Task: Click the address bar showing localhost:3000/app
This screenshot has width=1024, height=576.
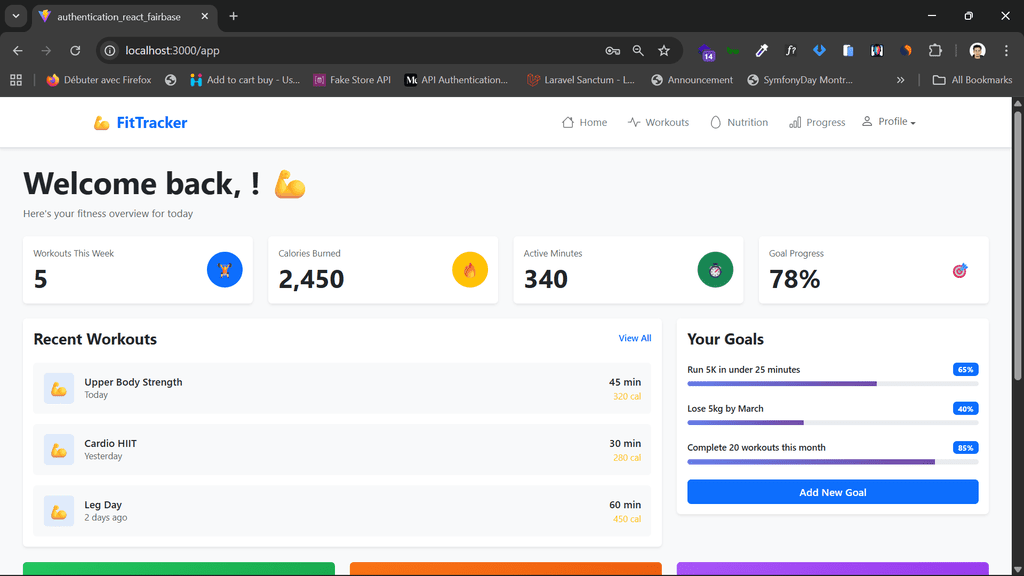Action: click(x=350, y=50)
